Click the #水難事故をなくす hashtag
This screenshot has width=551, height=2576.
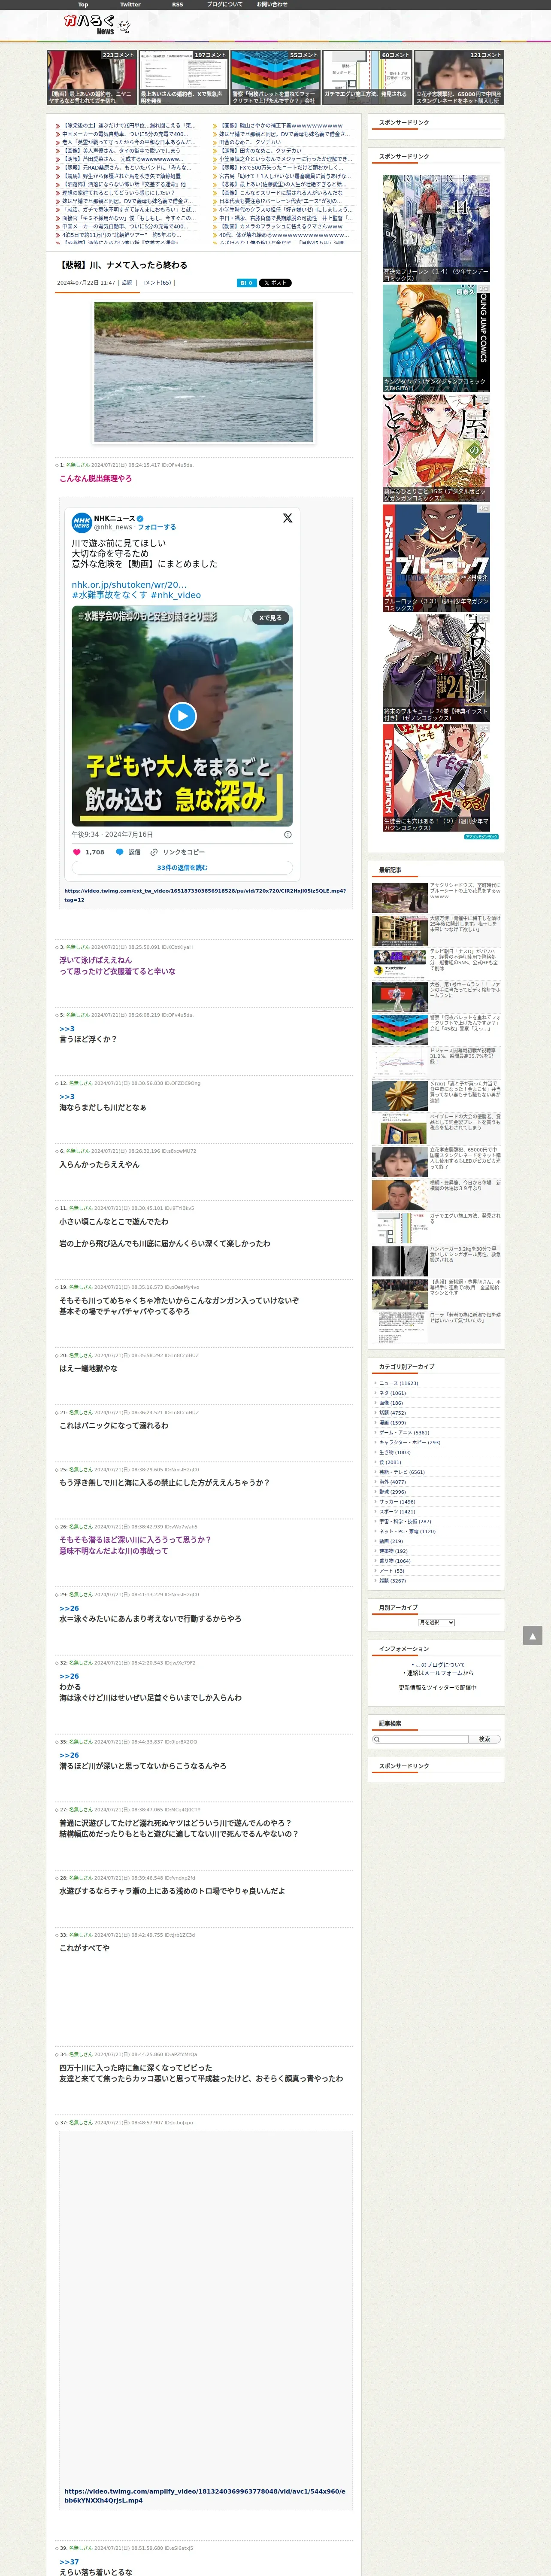point(109,595)
